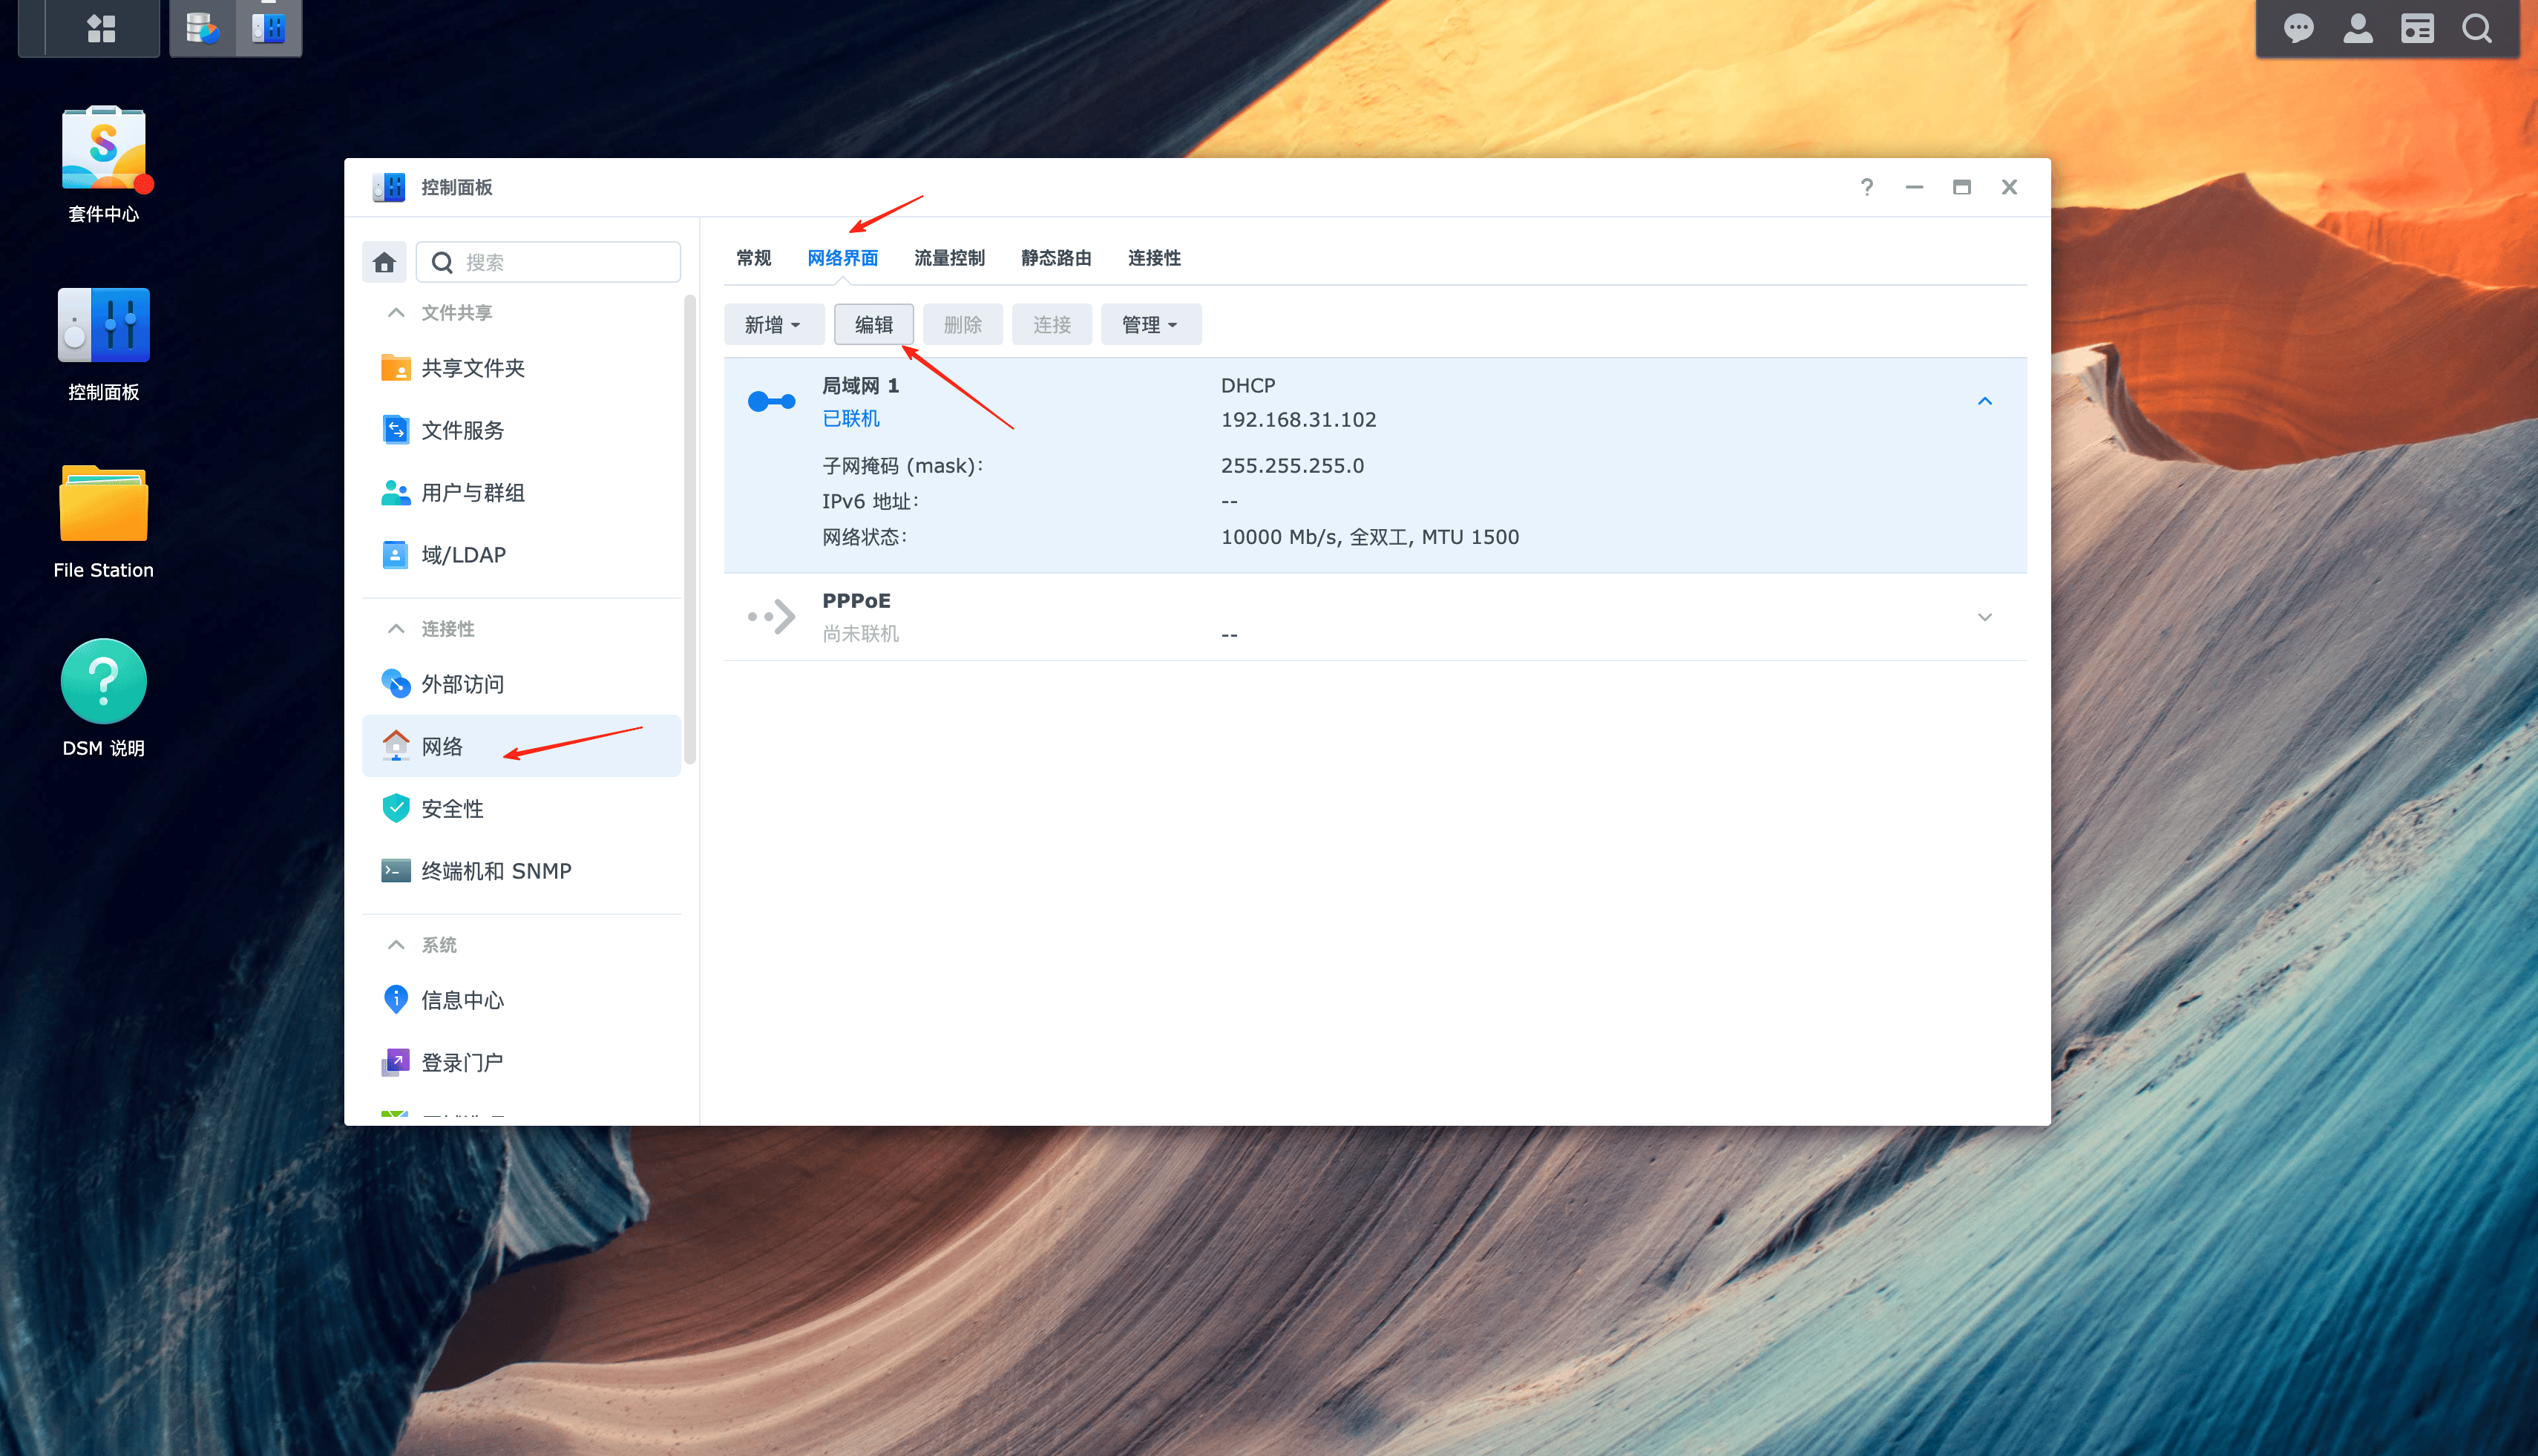Screen dimensions: 2538x1456
Task: Open the 管理 dropdown menu
Action: coord(1150,325)
